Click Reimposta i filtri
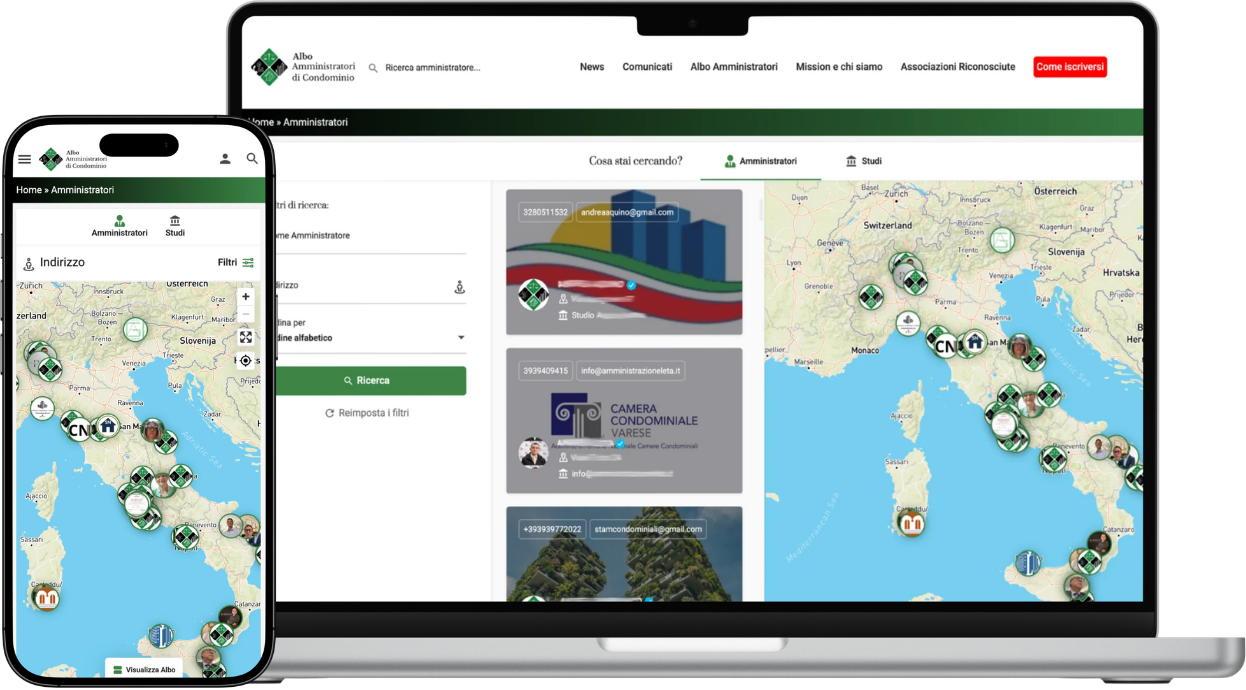 367,413
